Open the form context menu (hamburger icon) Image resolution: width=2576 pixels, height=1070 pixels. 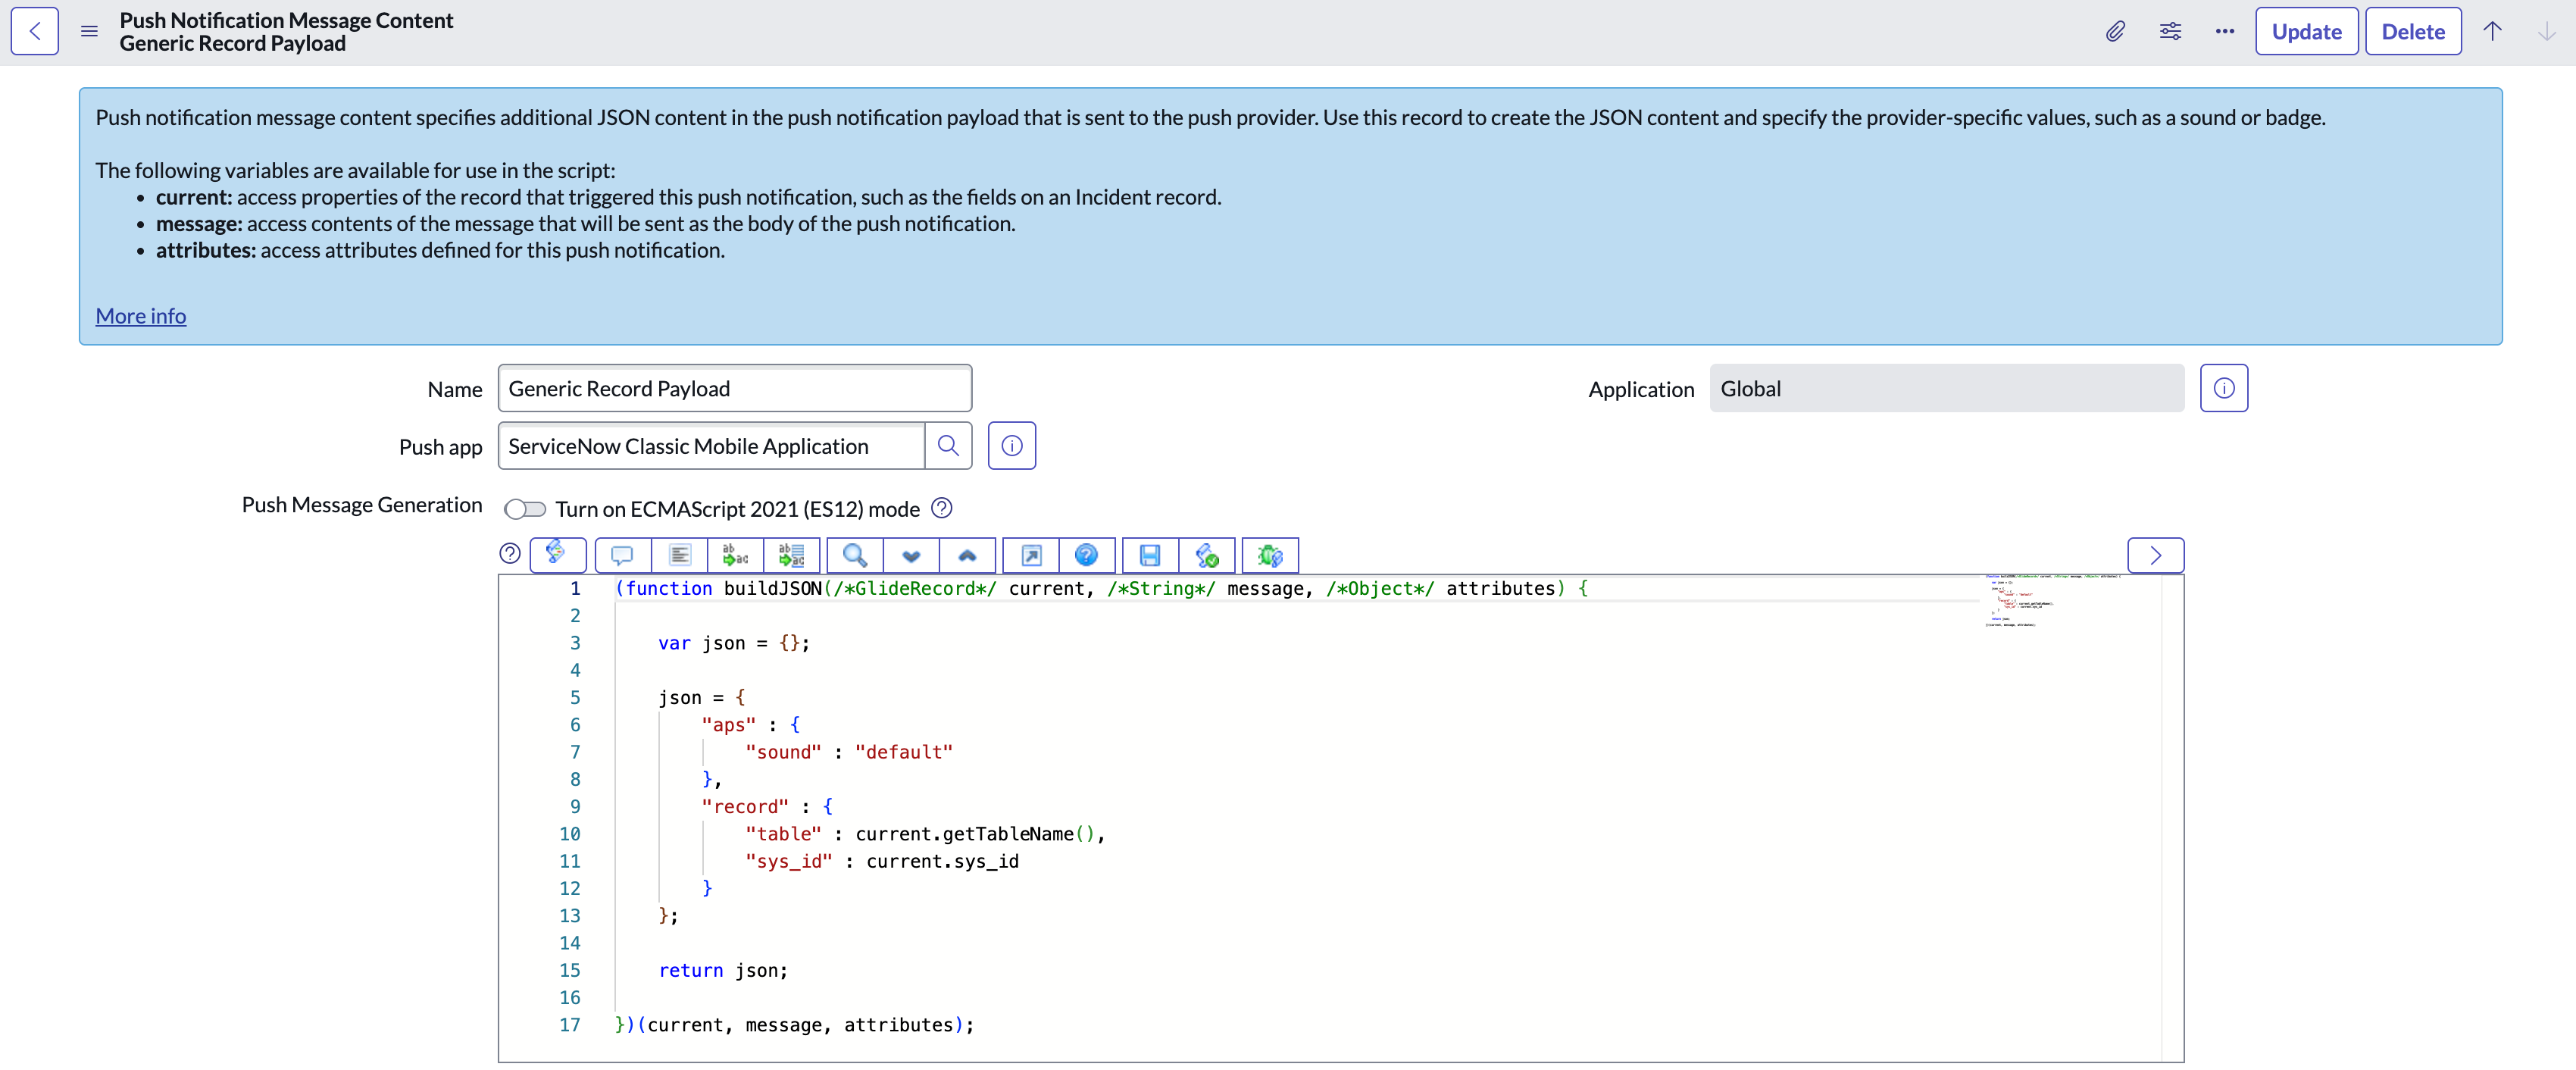(x=89, y=31)
